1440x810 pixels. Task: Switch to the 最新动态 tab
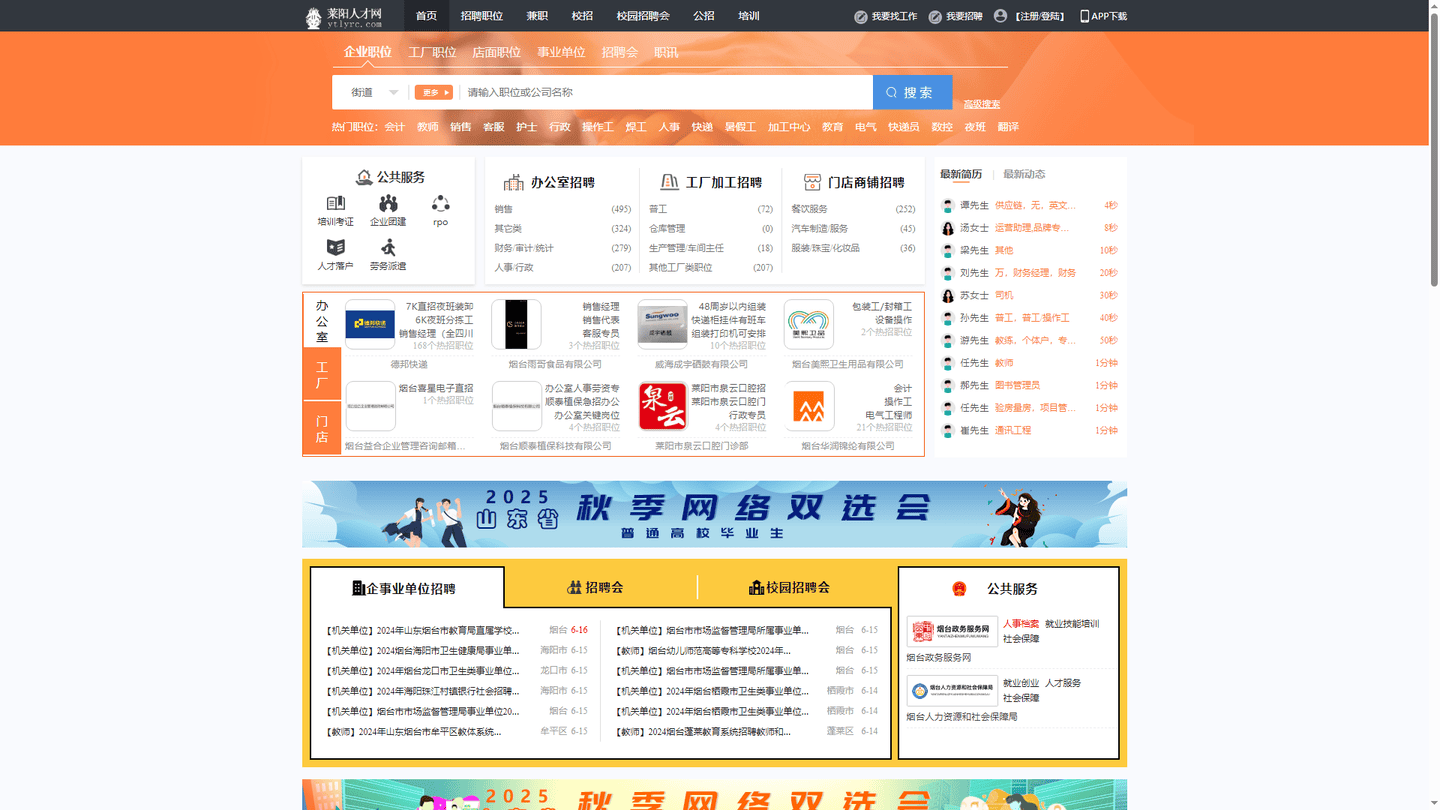pos(1024,174)
